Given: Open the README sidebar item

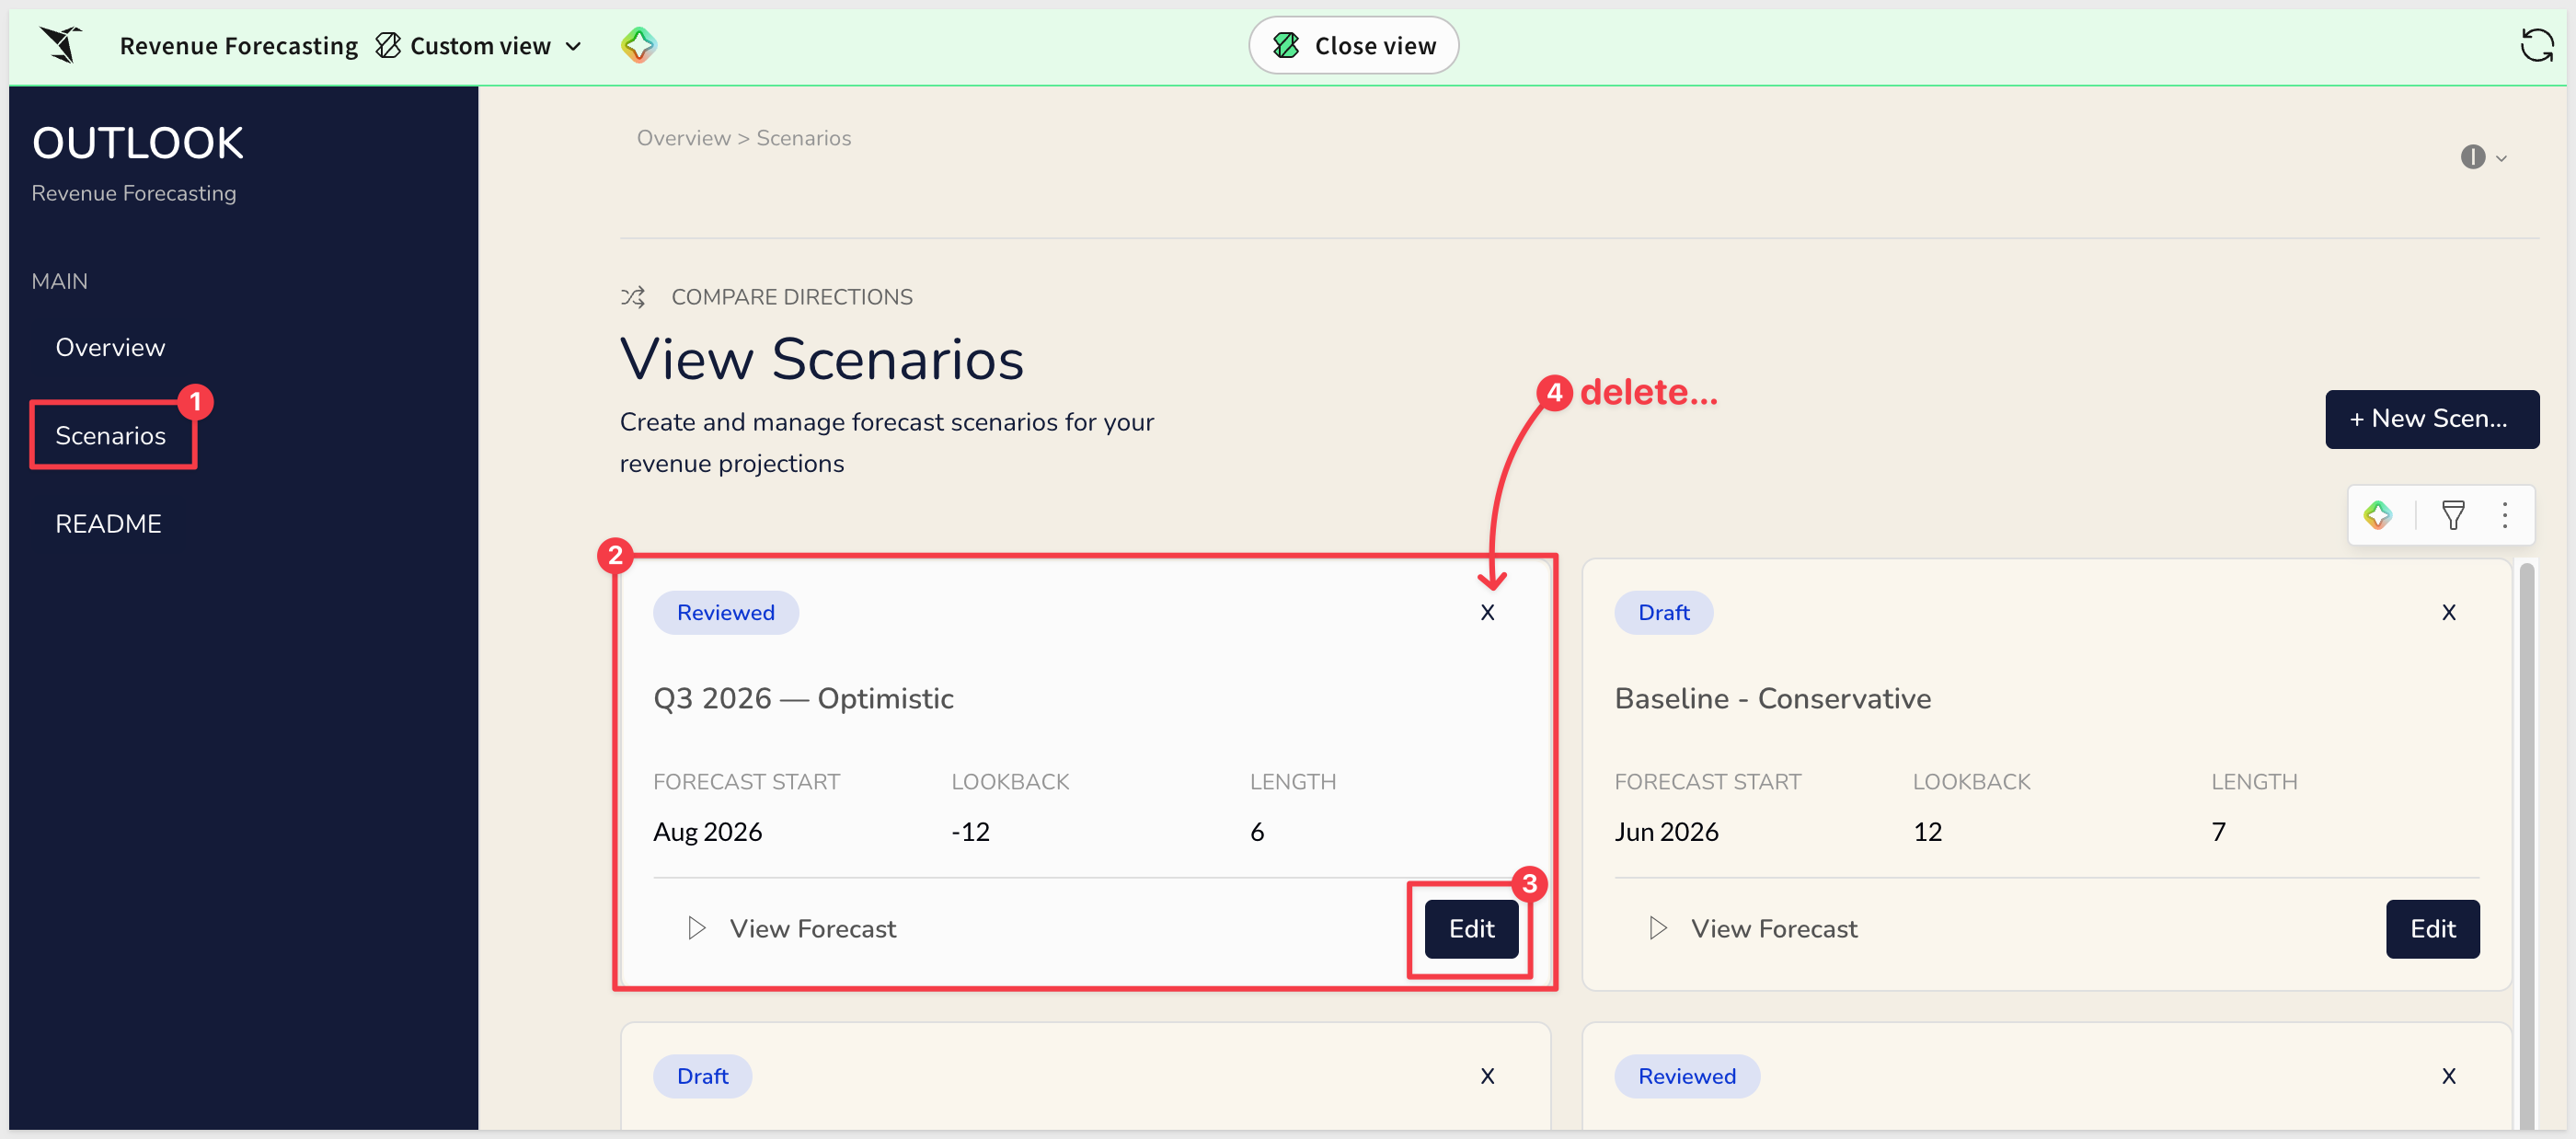Looking at the screenshot, I should pyautogui.click(x=108, y=523).
